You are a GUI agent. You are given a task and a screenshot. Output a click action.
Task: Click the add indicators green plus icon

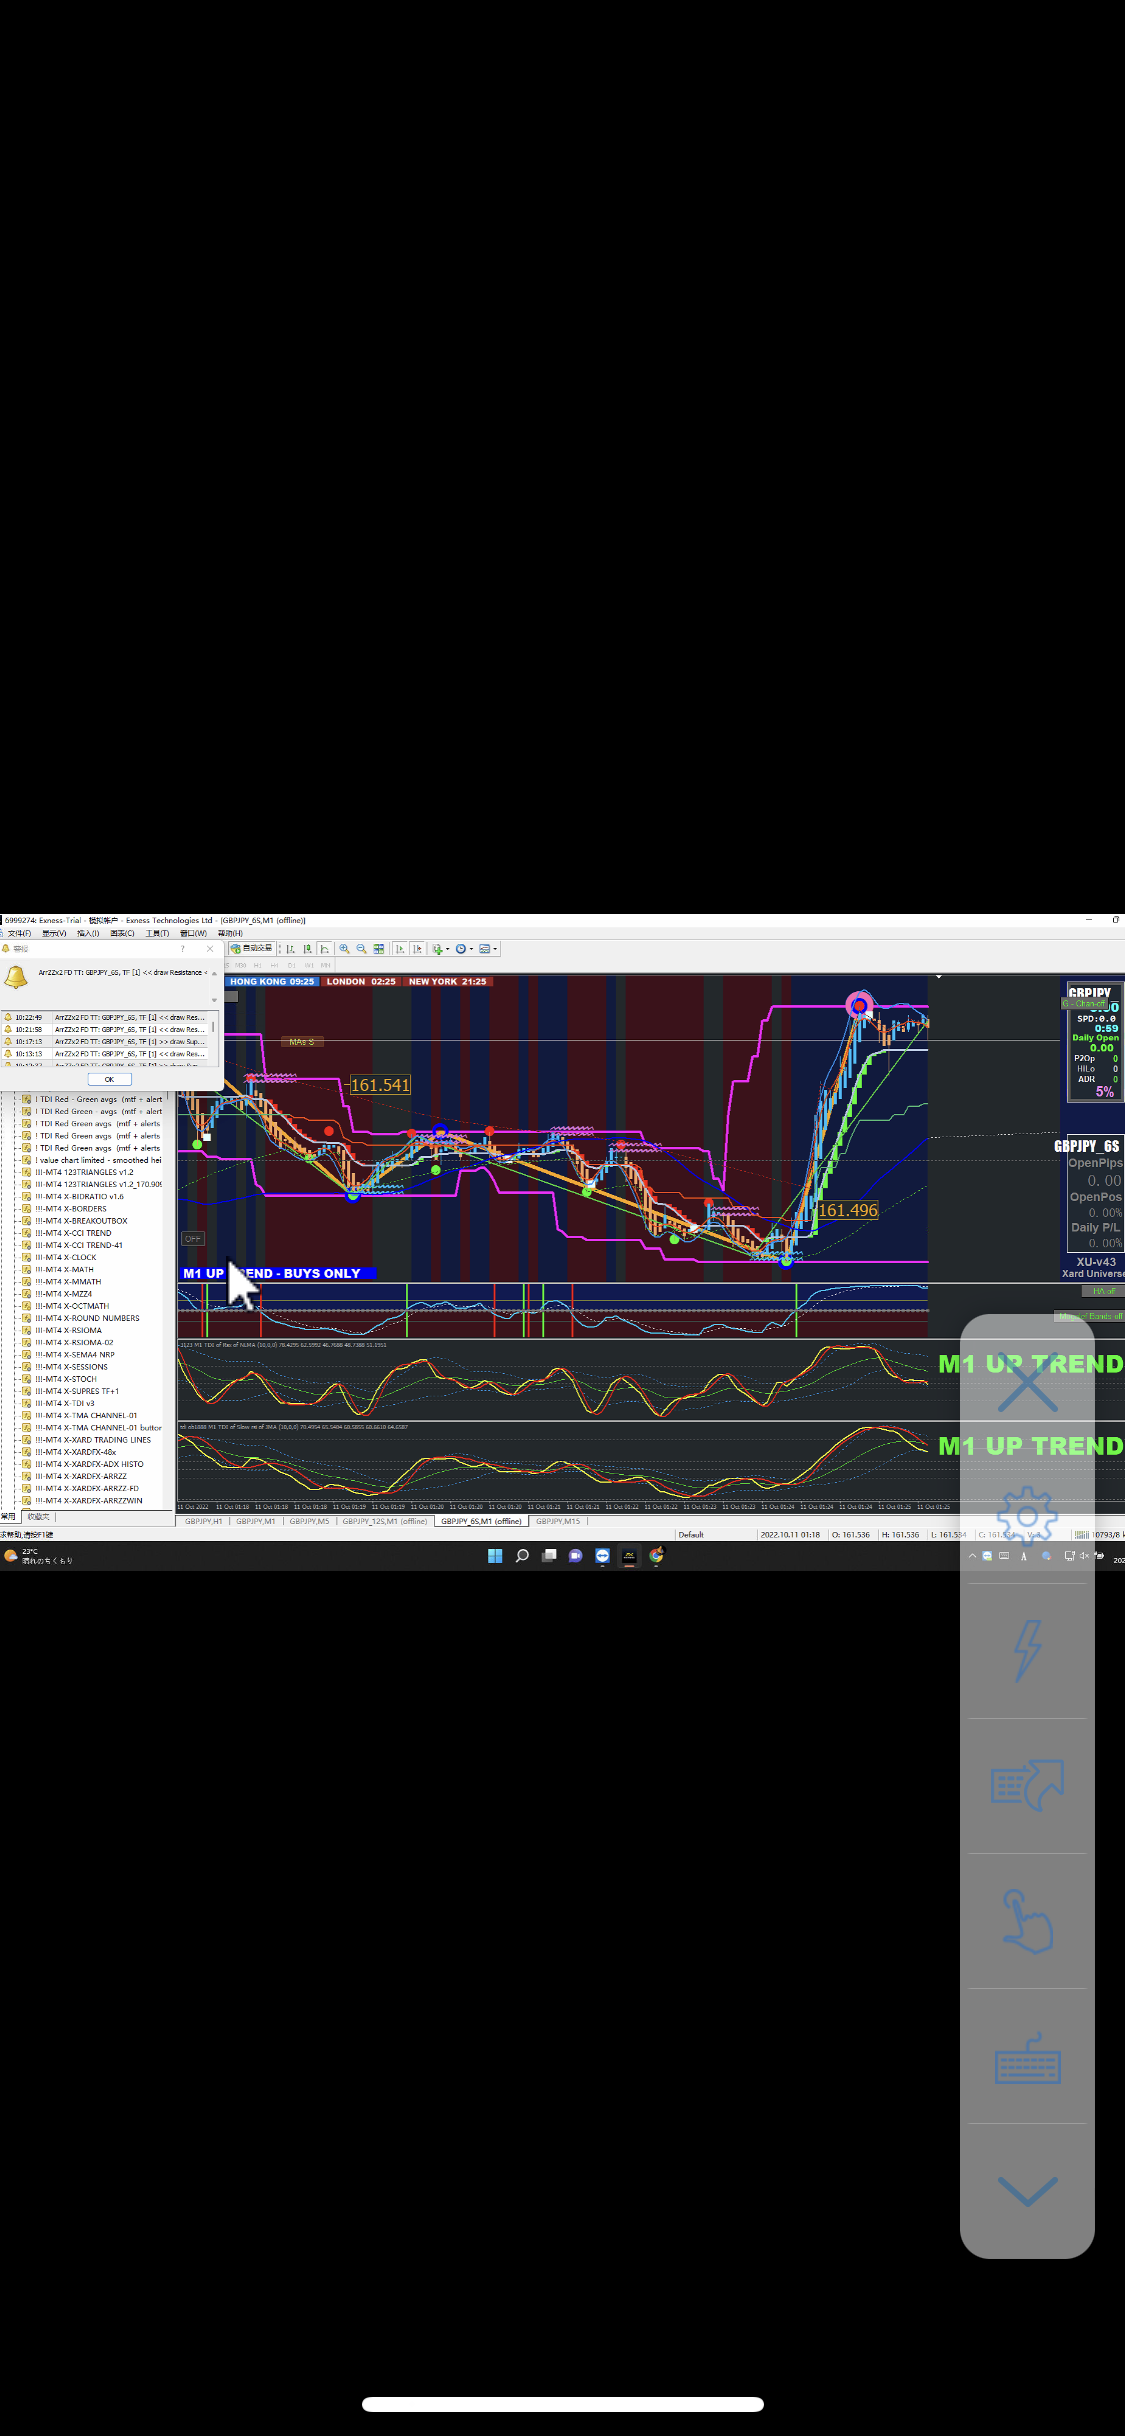(440, 949)
